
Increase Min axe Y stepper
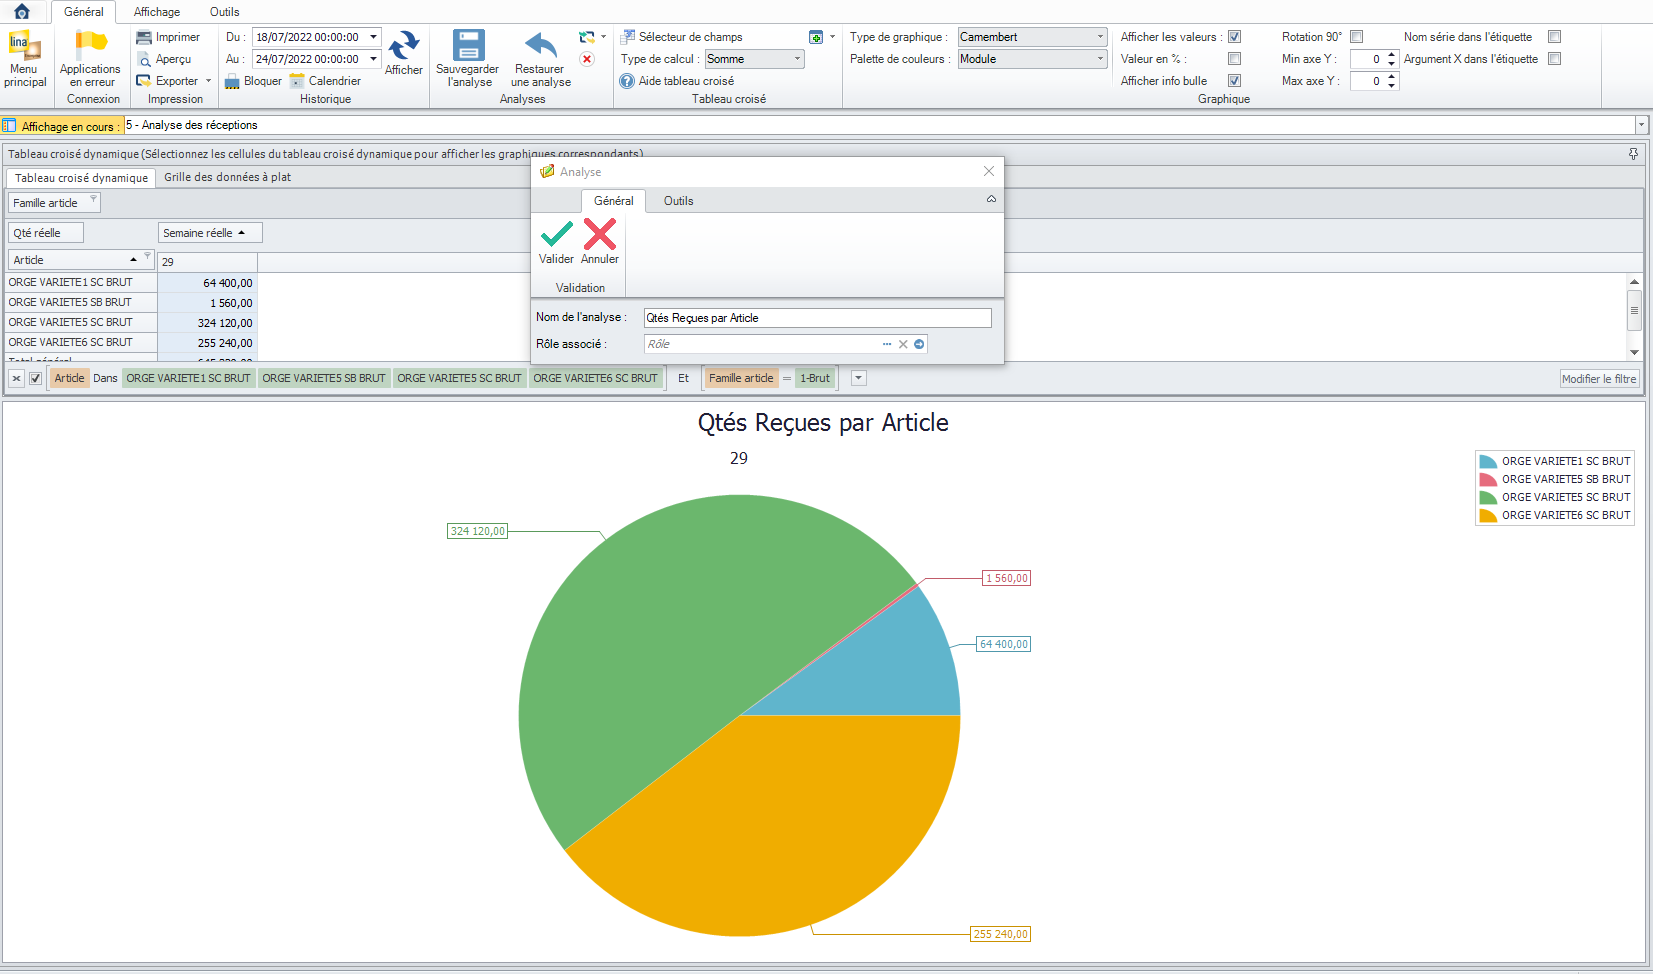coord(1392,54)
